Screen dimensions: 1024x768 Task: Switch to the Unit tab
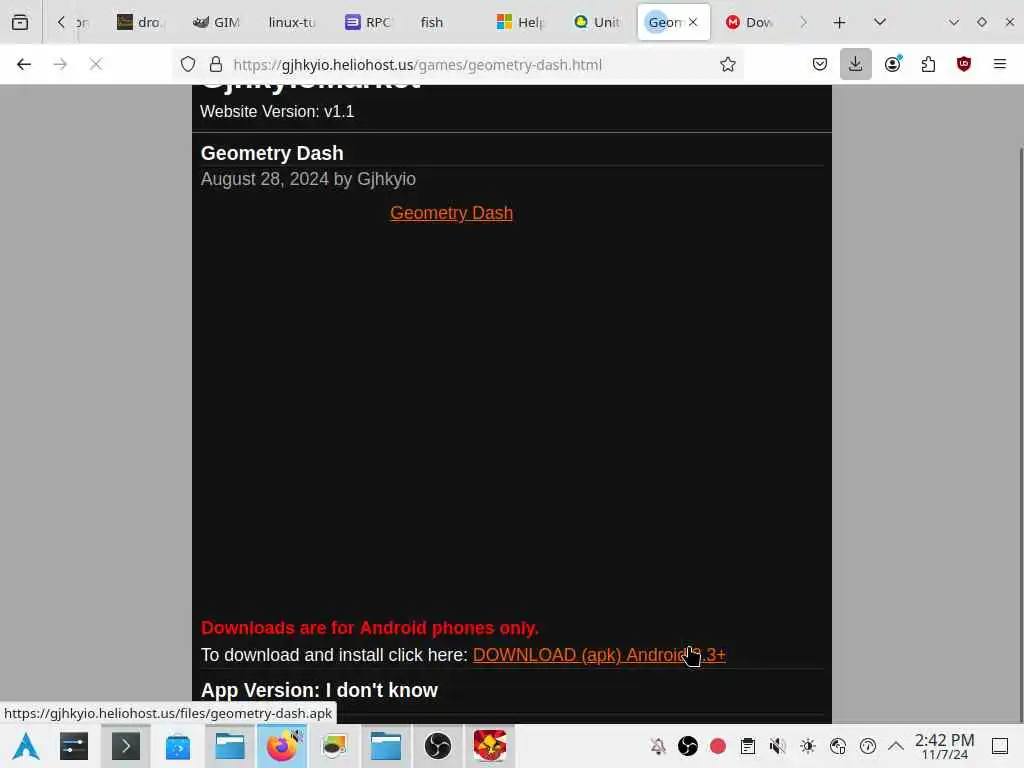coord(596,22)
